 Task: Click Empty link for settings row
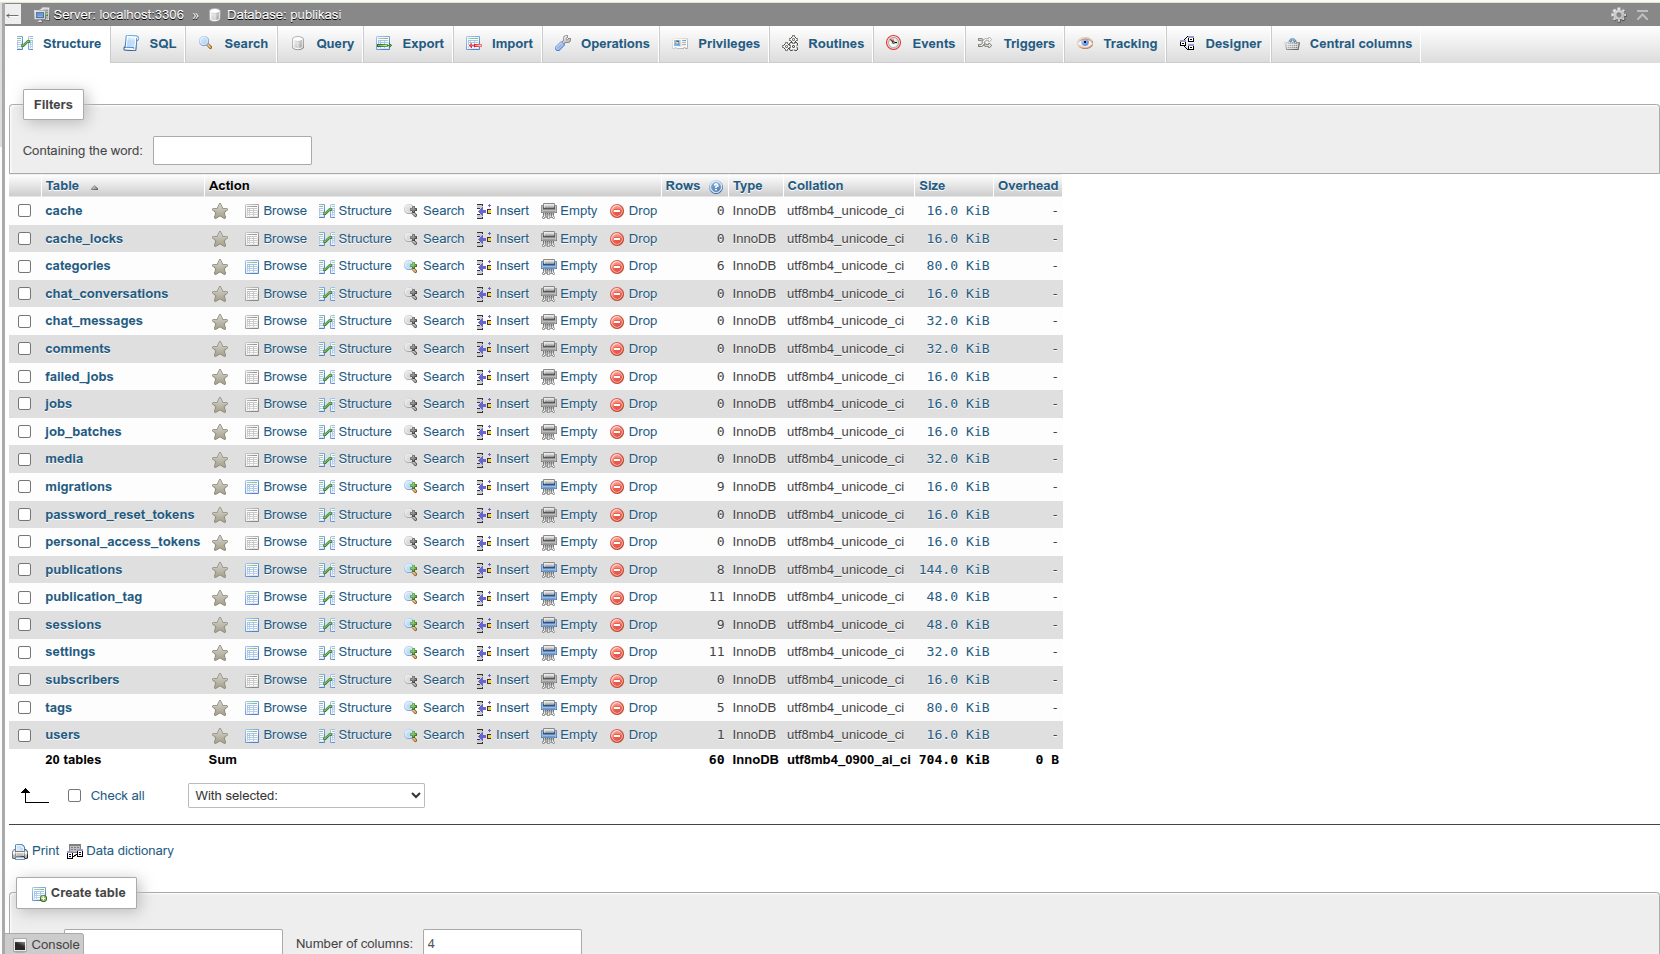click(x=579, y=652)
